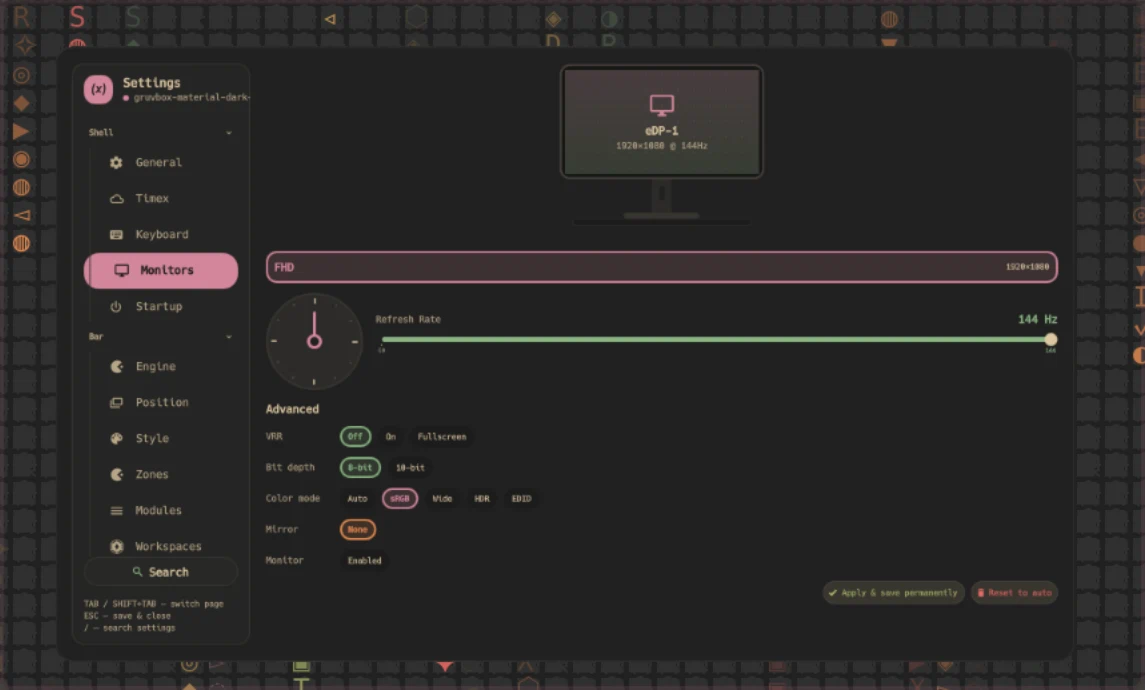Viewport: 1145px width, 690px height.
Task: Choose 10-bit depth
Action: (x=410, y=467)
